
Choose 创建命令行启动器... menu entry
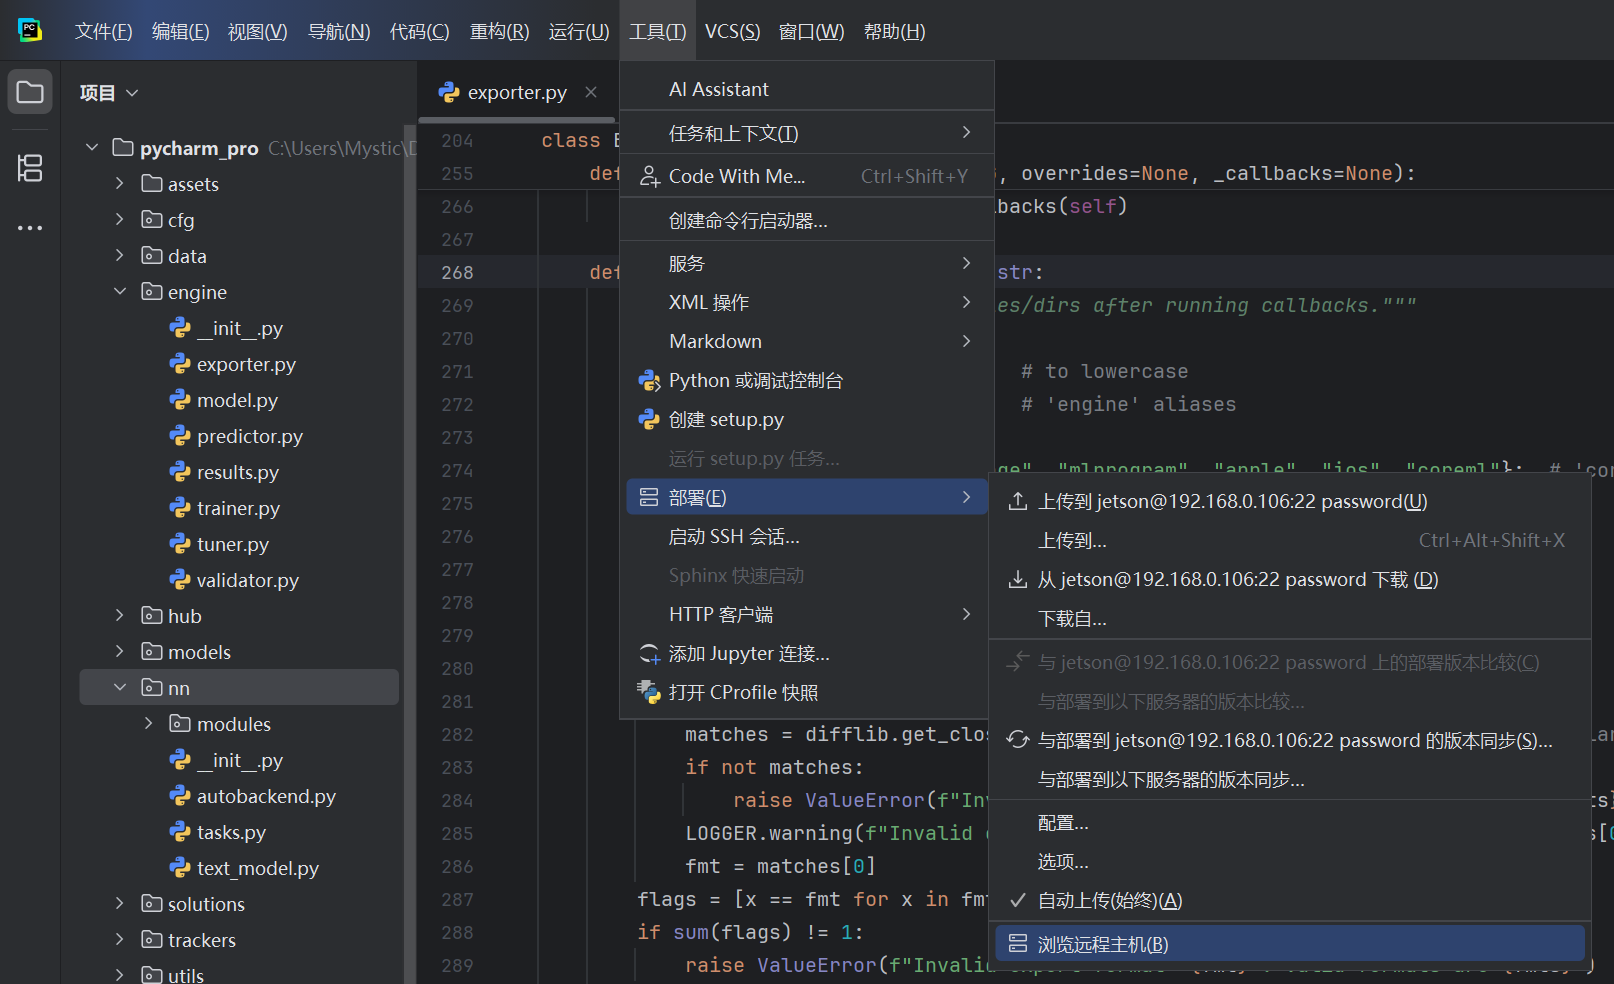coord(807,221)
